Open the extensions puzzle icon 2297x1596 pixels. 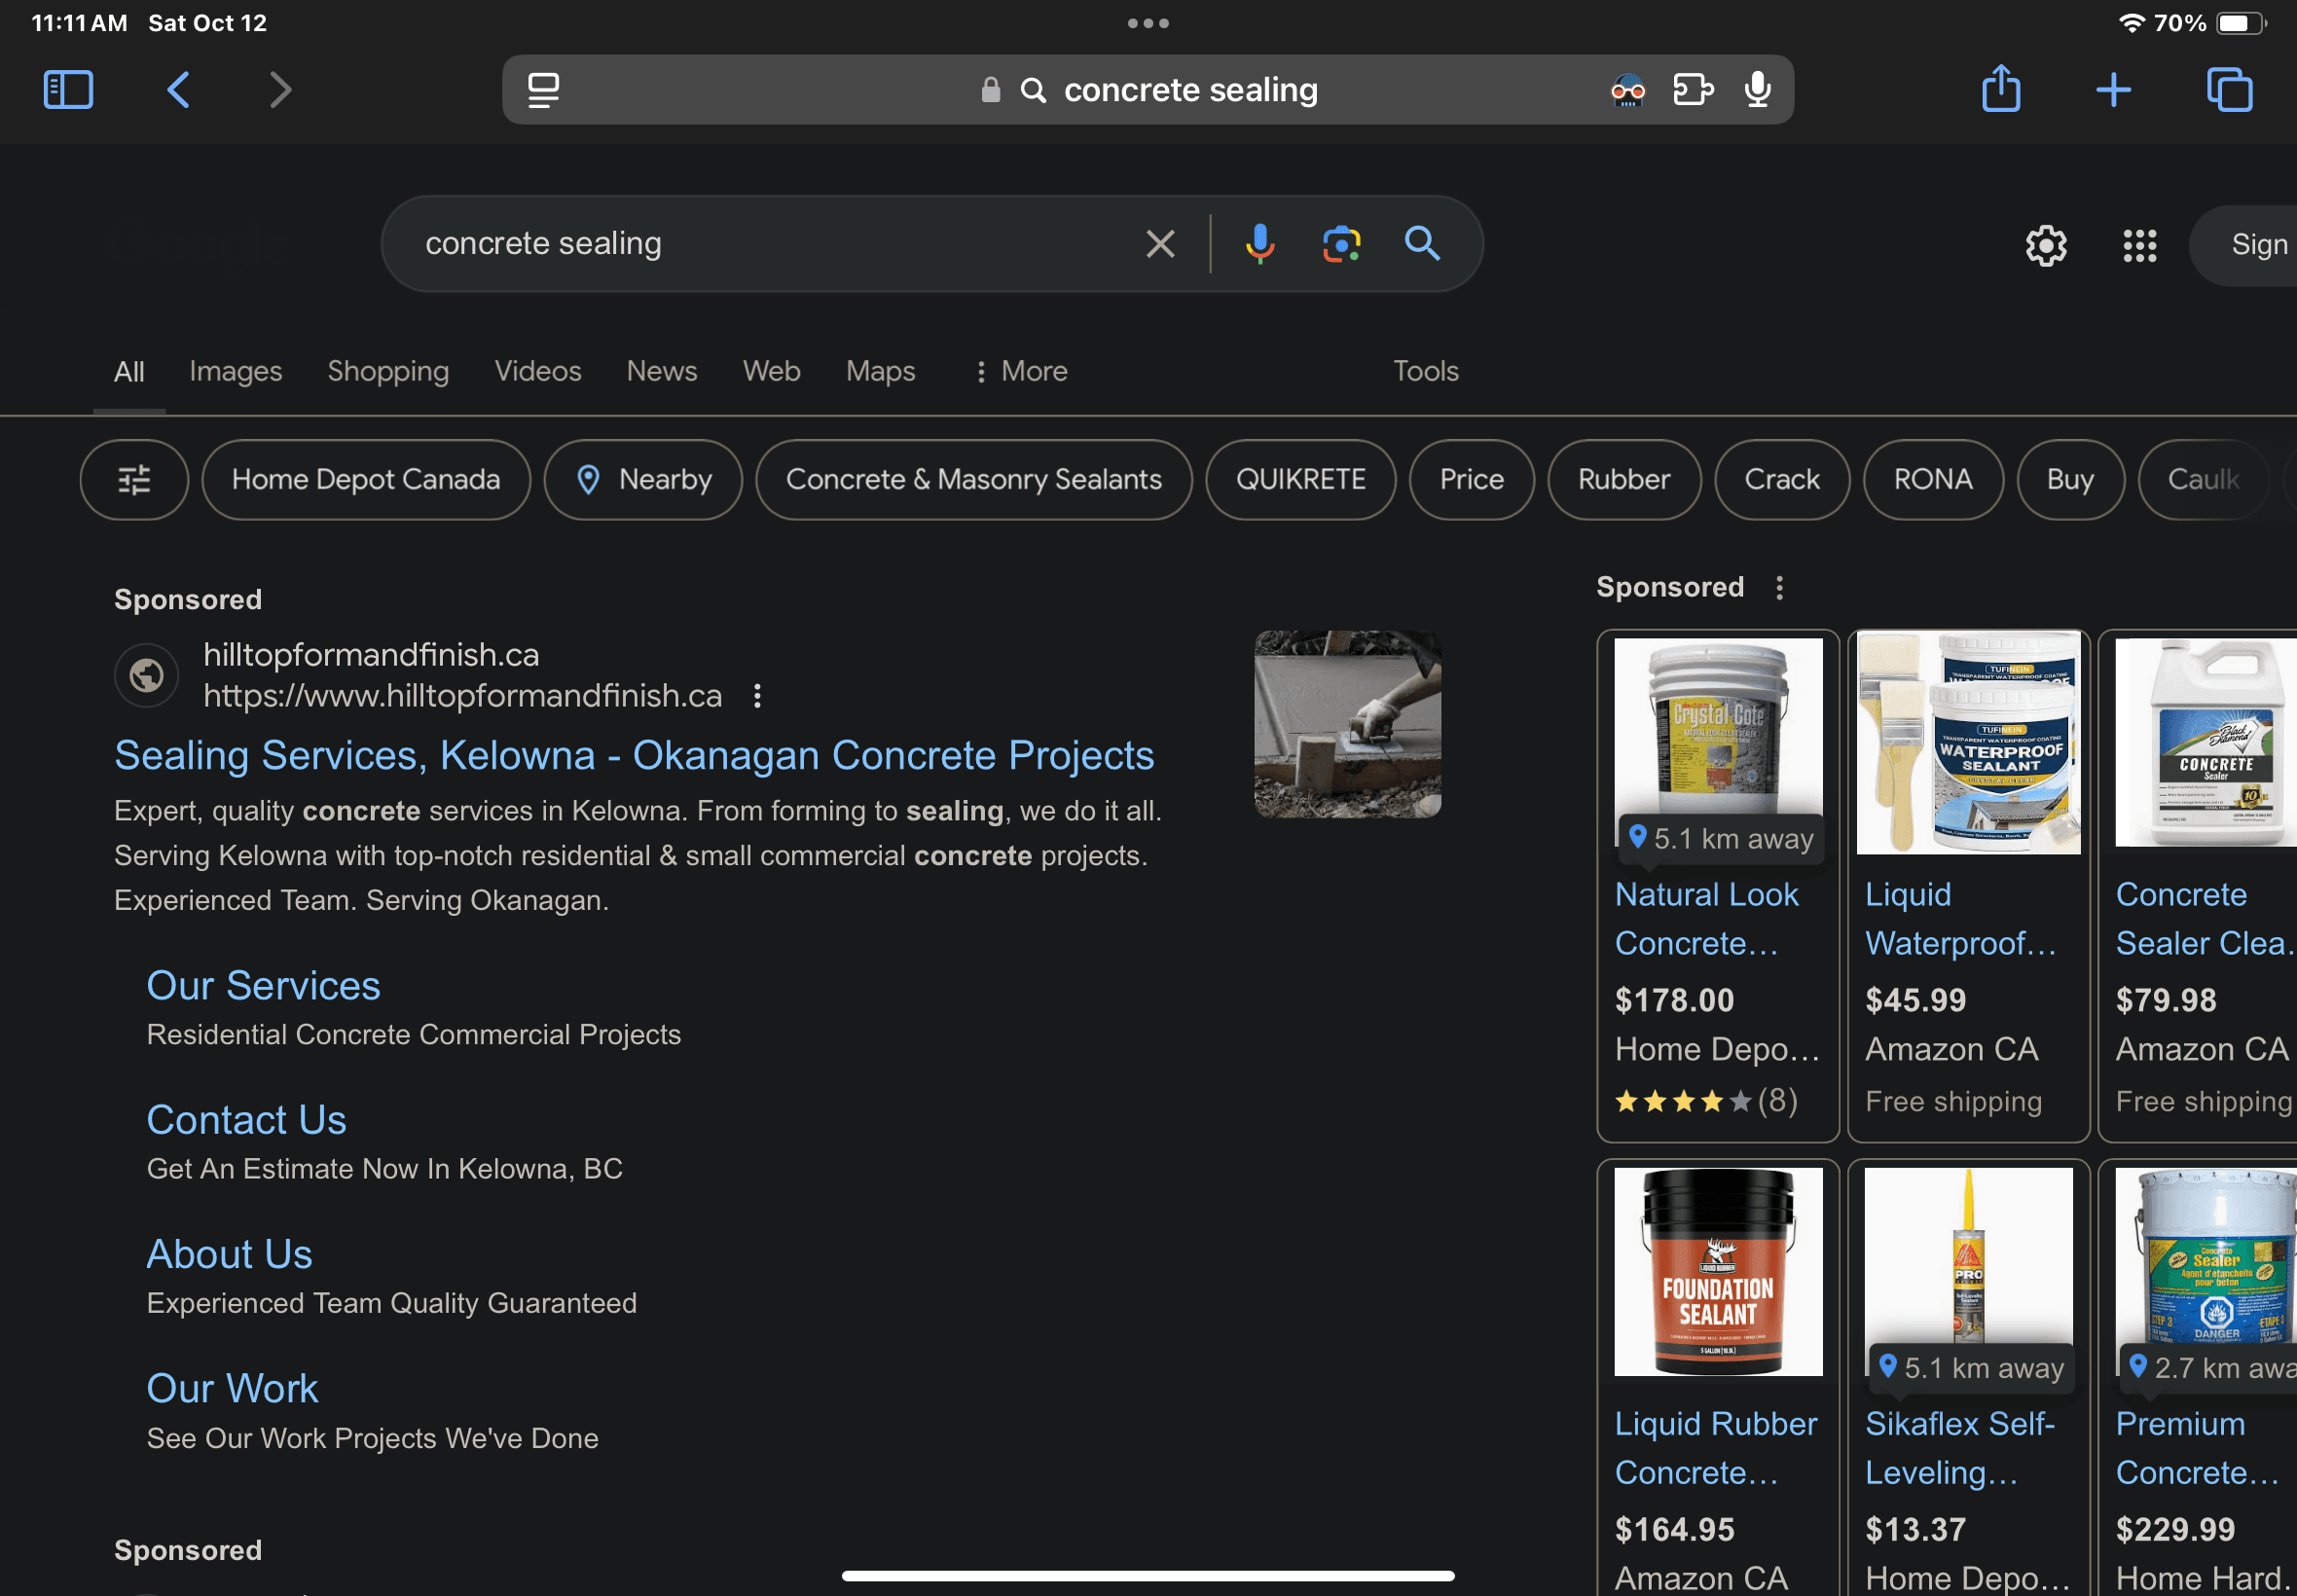1693,90
